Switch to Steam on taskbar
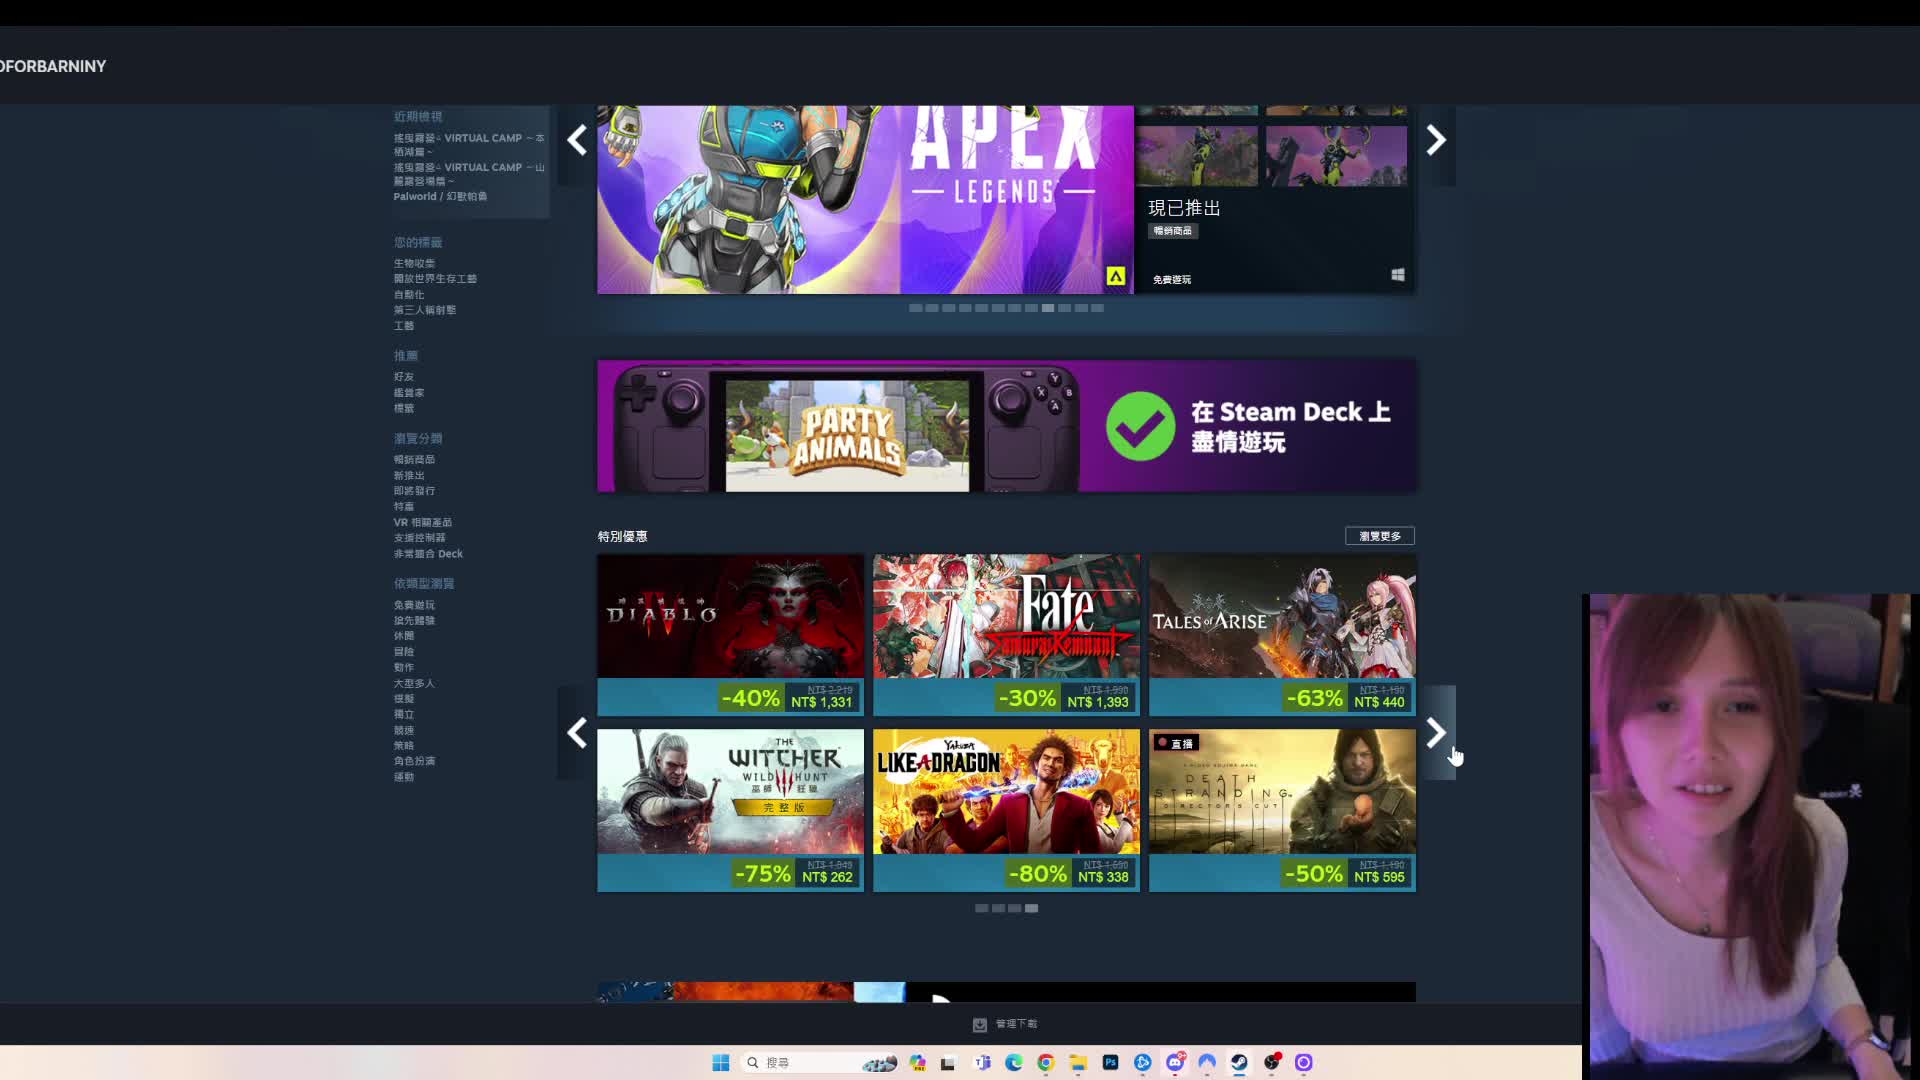Screen dimensions: 1920x1080 [x=1239, y=1062]
